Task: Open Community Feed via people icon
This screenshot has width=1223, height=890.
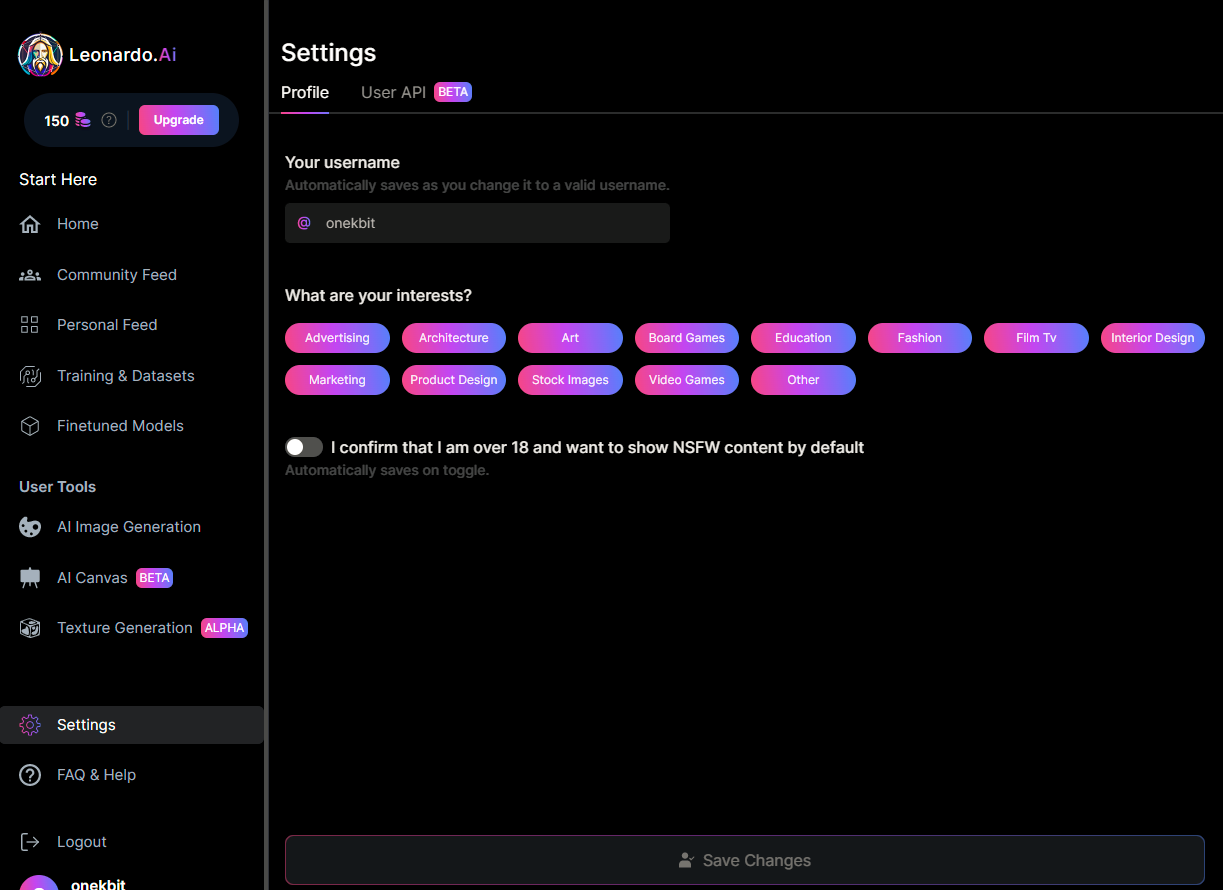Action: click(30, 275)
